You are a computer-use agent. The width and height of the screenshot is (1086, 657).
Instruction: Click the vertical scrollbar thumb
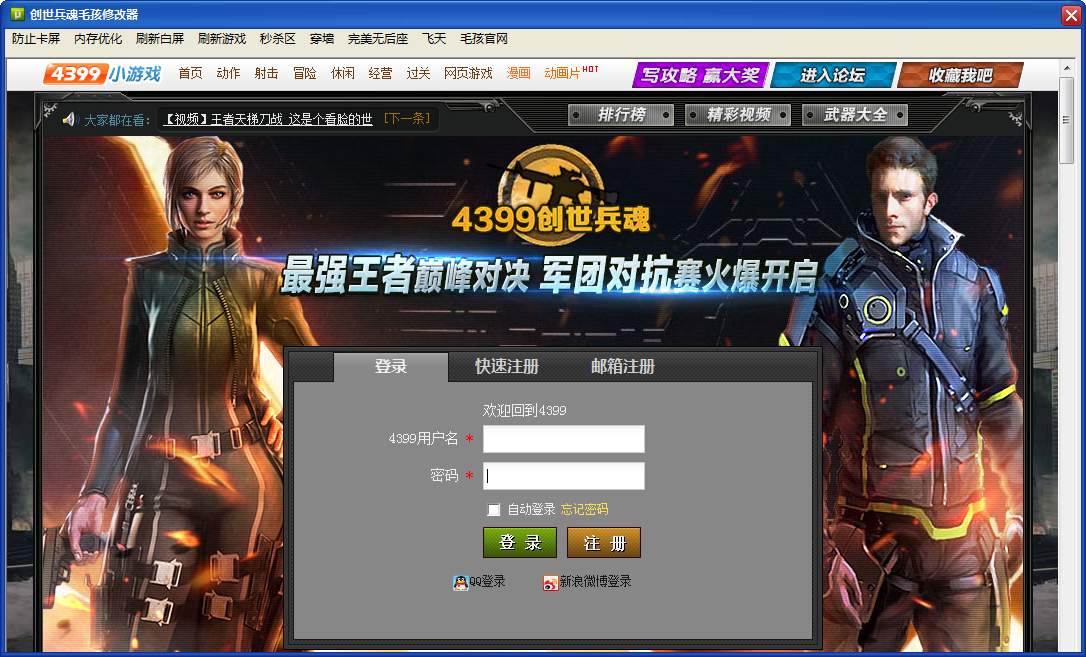pos(1067,120)
